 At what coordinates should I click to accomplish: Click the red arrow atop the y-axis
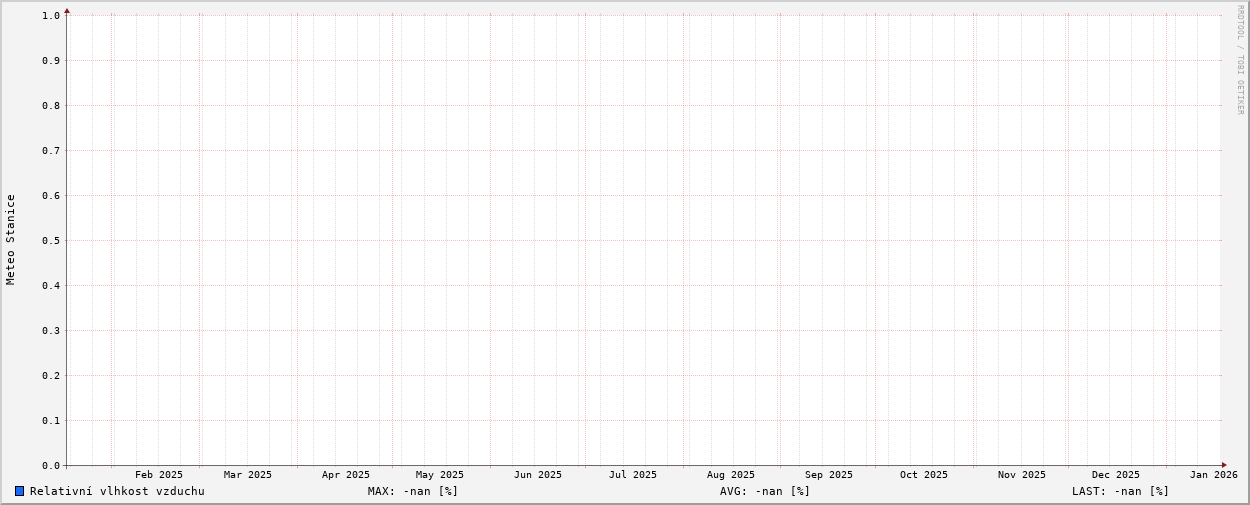point(67,11)
